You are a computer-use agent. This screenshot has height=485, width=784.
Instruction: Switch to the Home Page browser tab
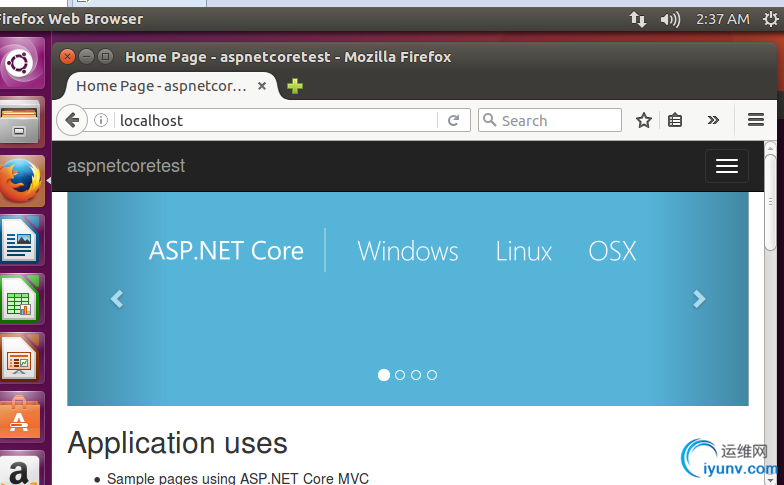point(160,86)
